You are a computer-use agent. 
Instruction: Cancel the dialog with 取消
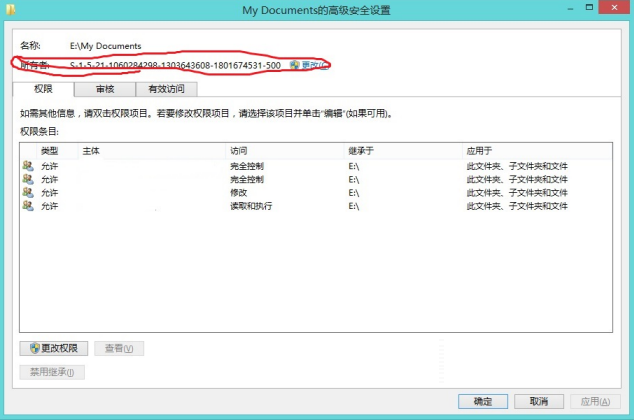pos(539,401)
